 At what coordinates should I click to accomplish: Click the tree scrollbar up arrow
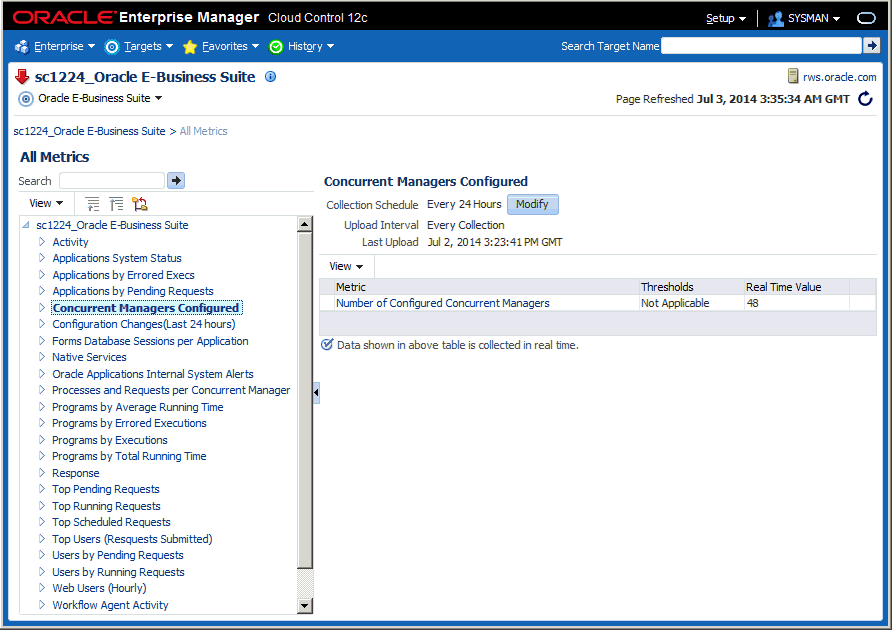305,224
